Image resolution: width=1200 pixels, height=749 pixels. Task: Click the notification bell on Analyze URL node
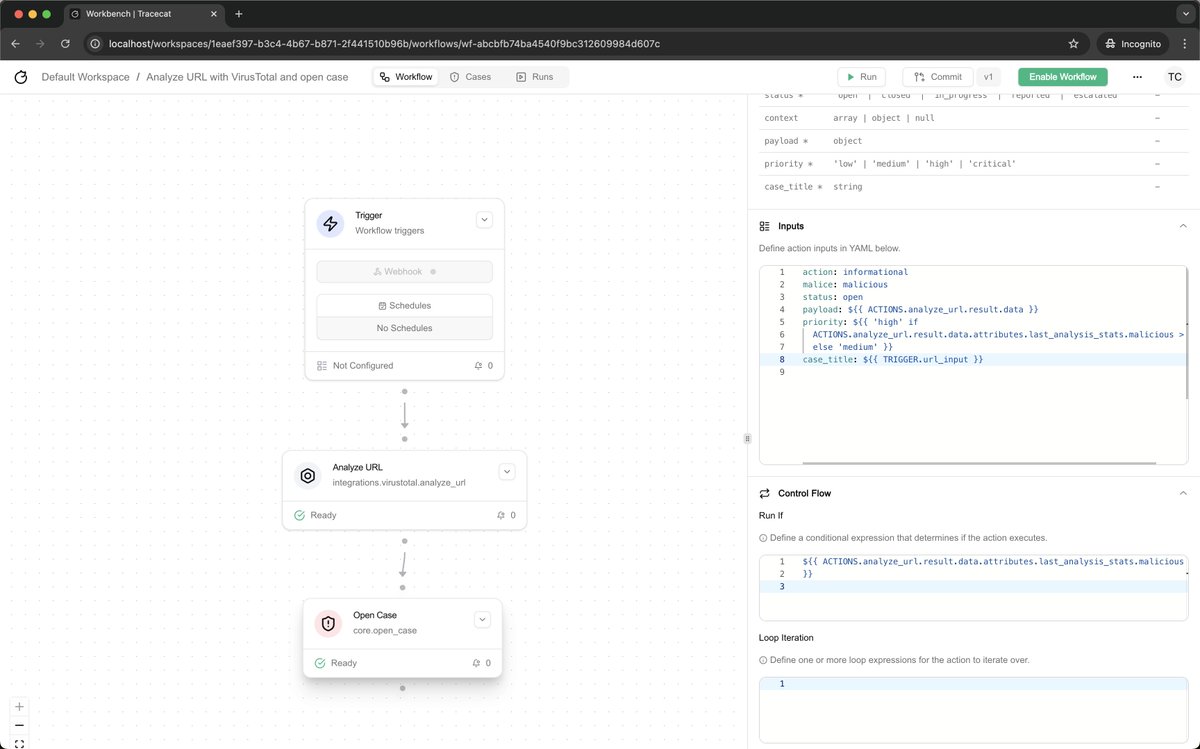(499, 515)
